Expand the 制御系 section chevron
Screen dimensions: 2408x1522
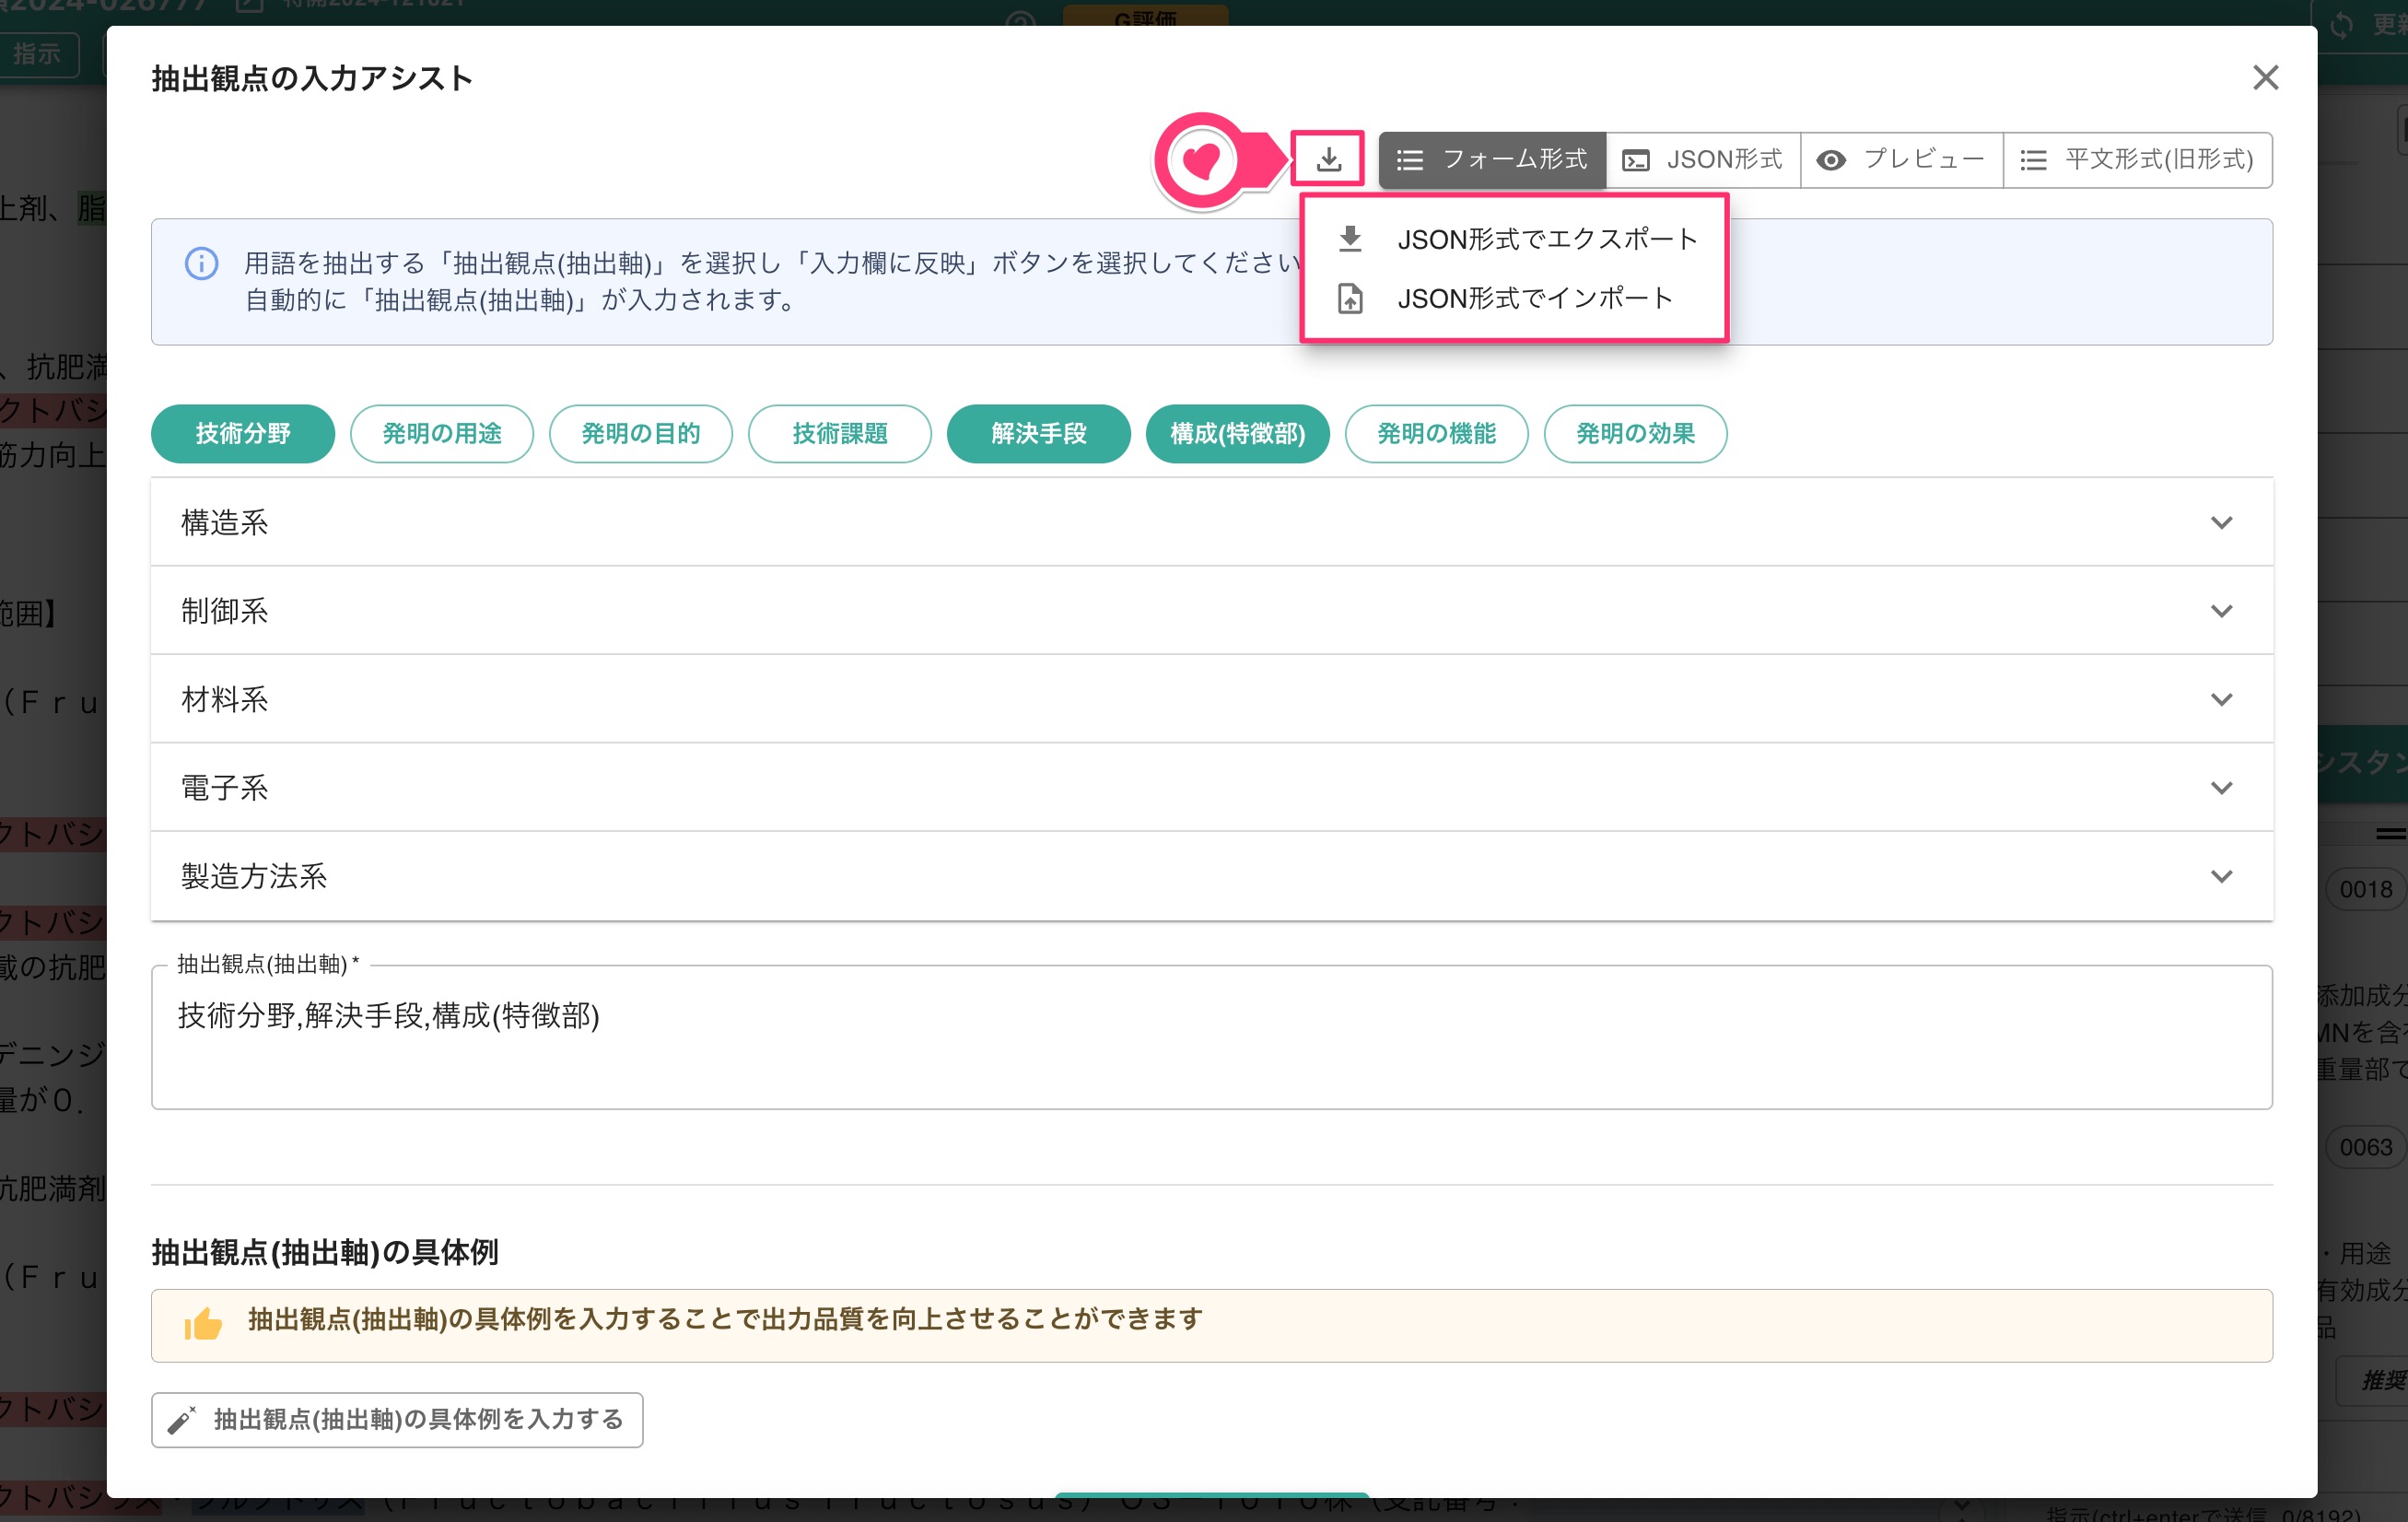2221,611
